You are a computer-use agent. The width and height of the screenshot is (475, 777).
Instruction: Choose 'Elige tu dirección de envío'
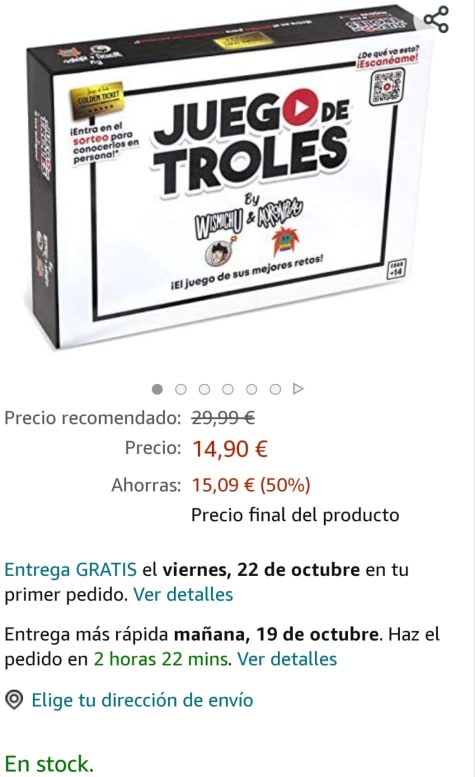pyautogui.click(x=142, y=700)
